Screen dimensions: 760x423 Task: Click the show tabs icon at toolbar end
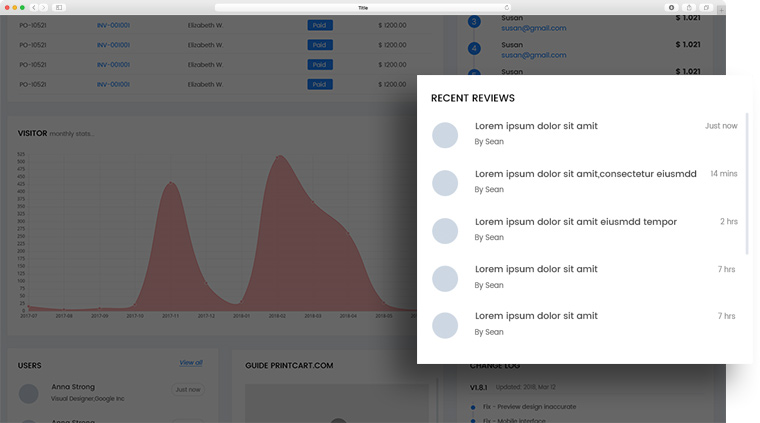point(706,7)
